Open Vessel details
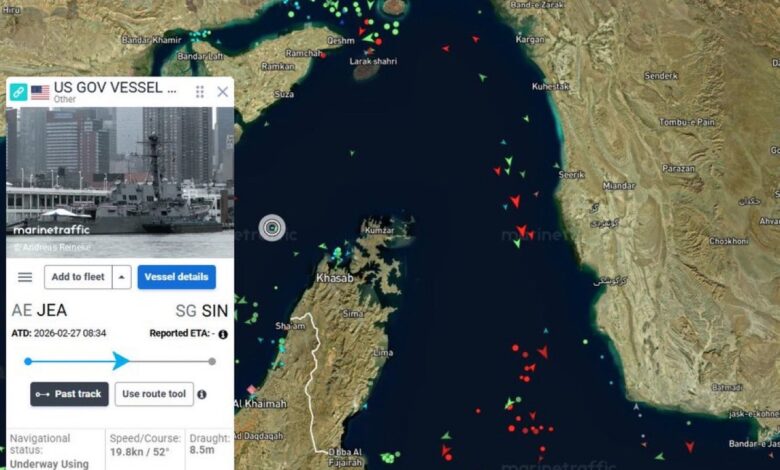Viewport: 780px width, 470px height. [x=176, y=277]
